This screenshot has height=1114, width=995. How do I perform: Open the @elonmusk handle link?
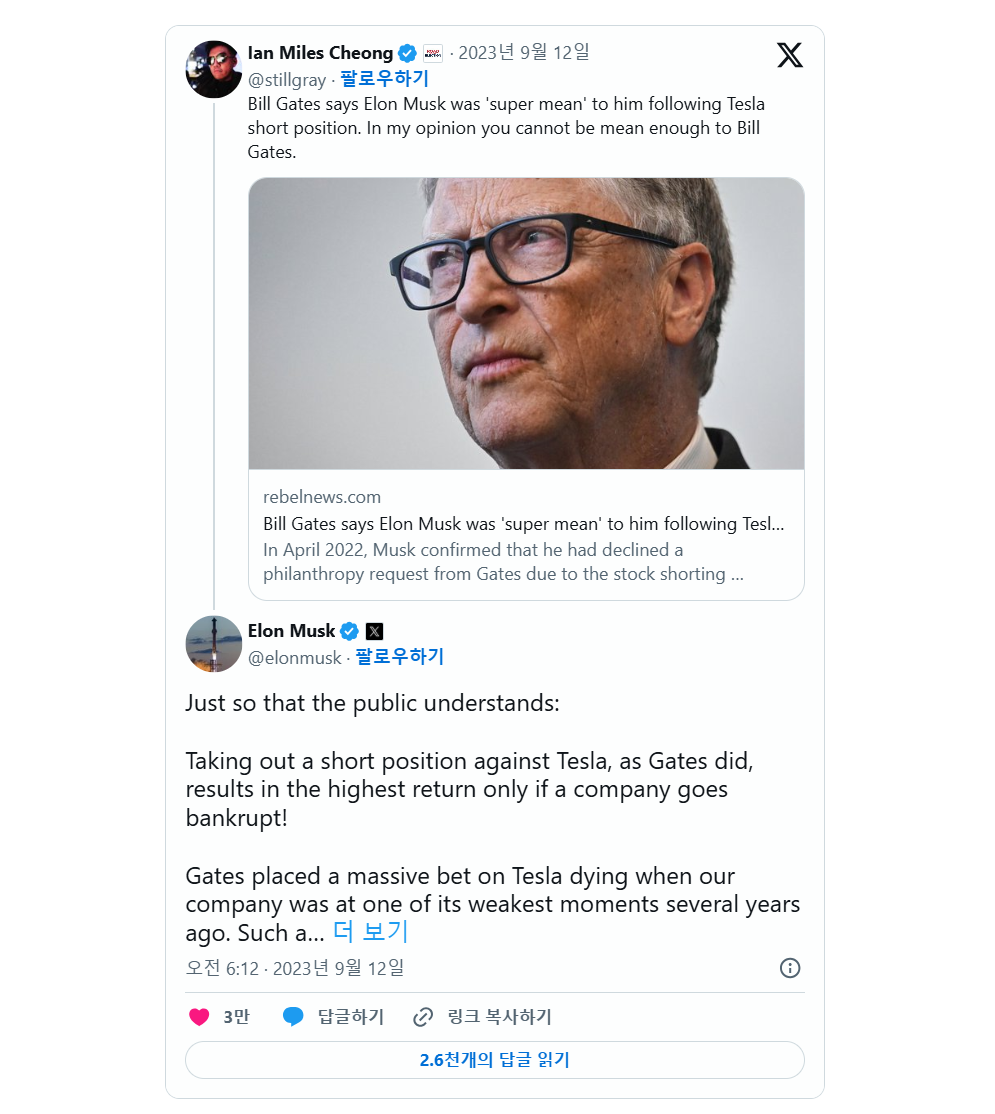coord(295,657)
